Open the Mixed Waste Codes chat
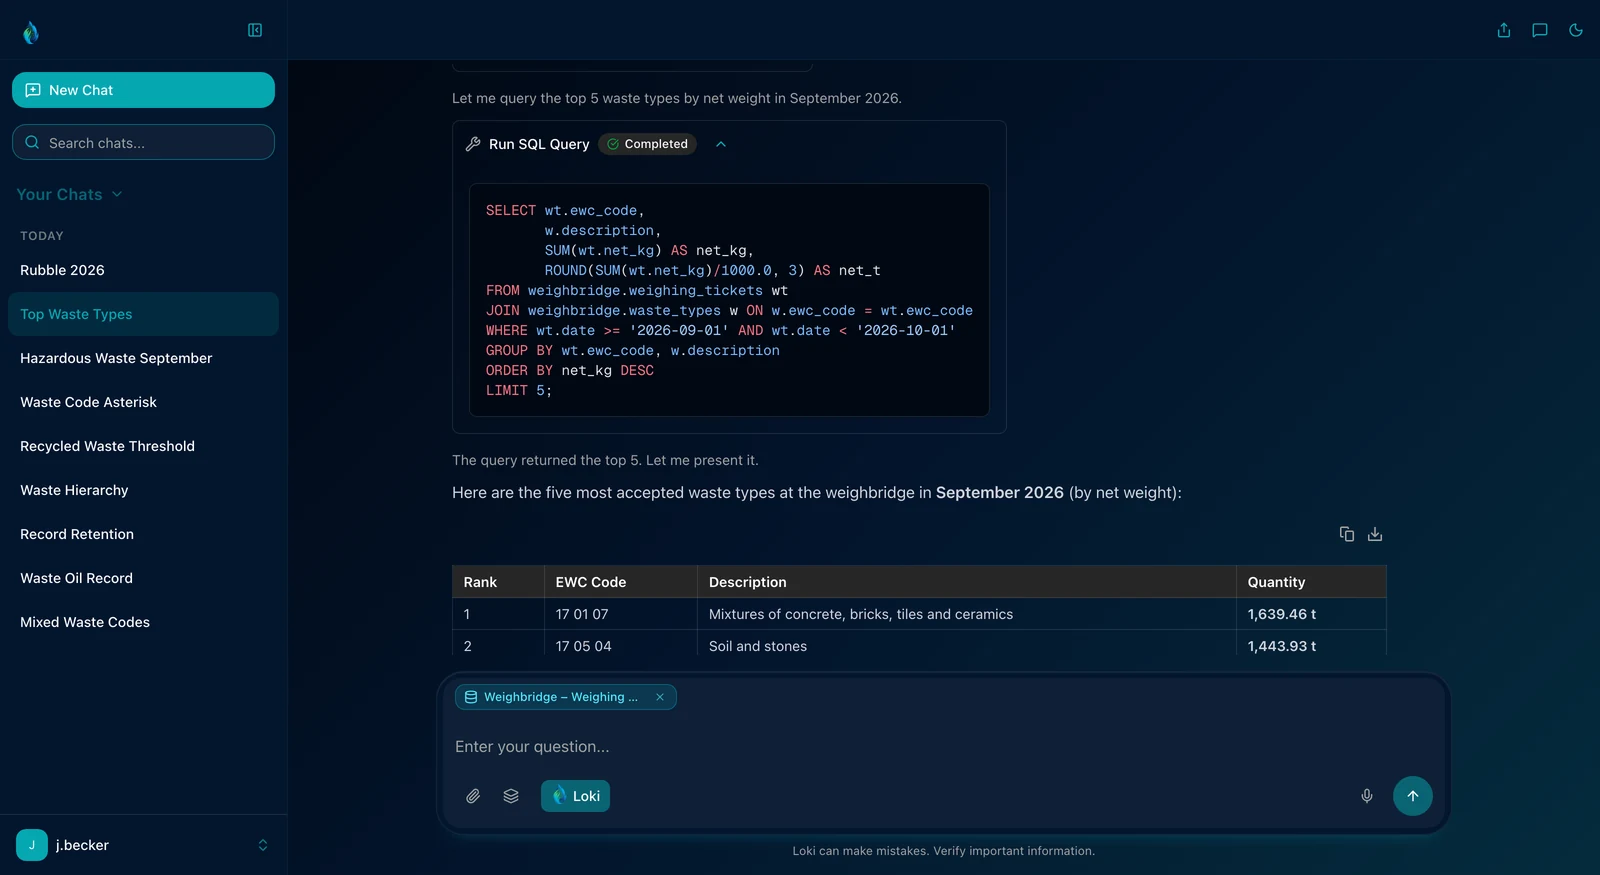1600x875 pixels. 143,622
